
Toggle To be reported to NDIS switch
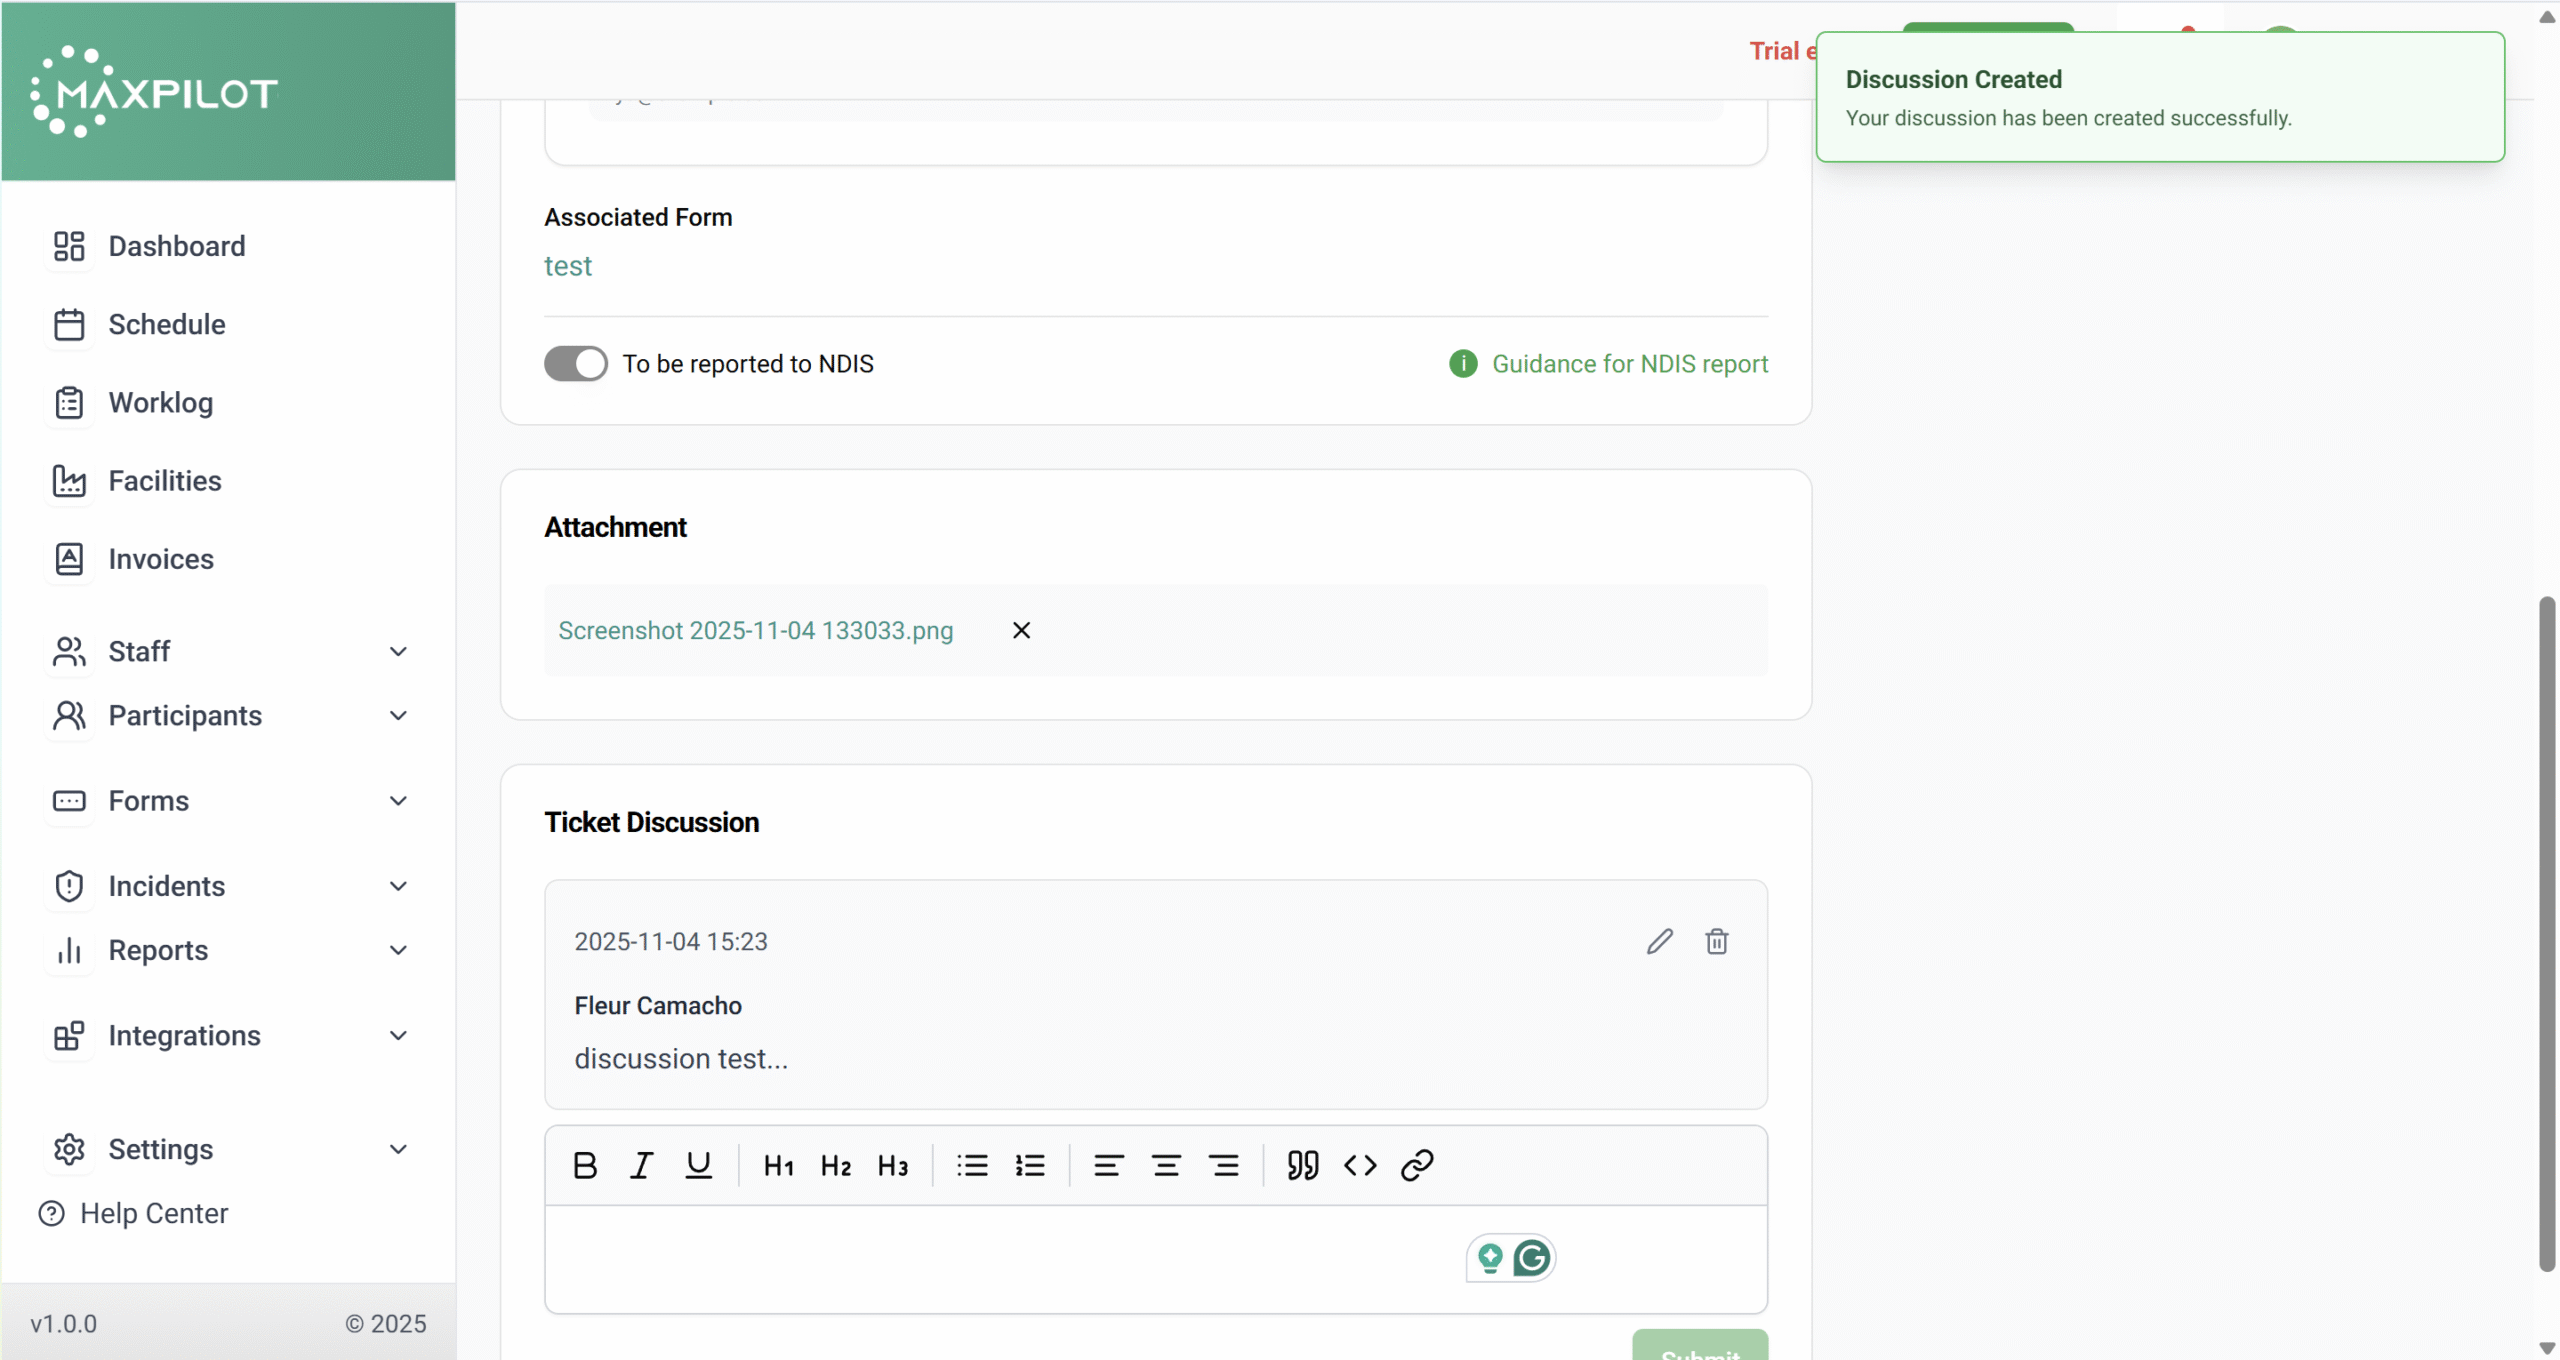[576, 364]
